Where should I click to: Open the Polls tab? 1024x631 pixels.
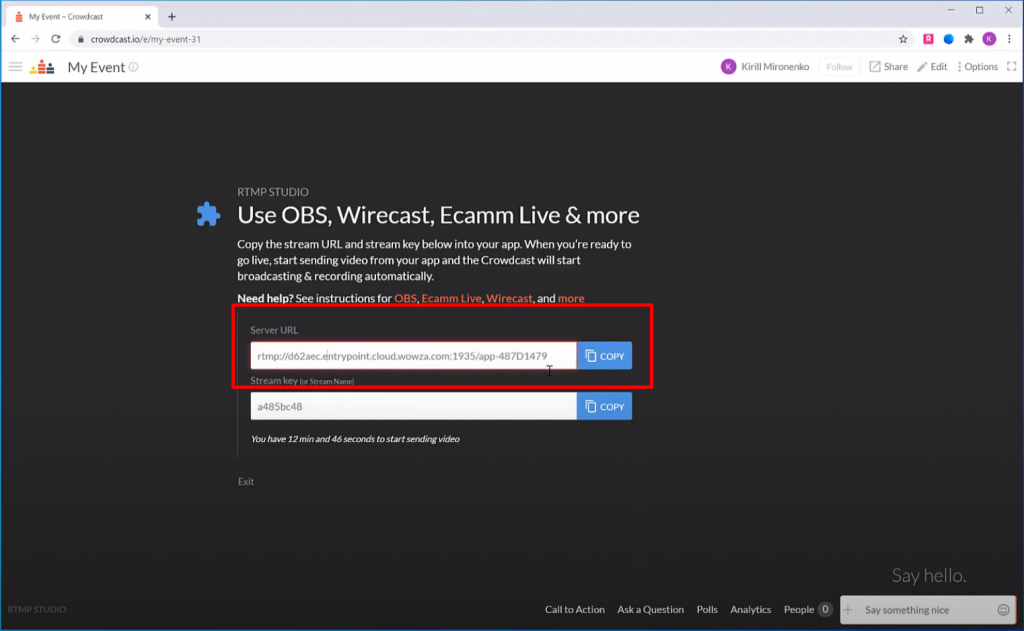707,609
